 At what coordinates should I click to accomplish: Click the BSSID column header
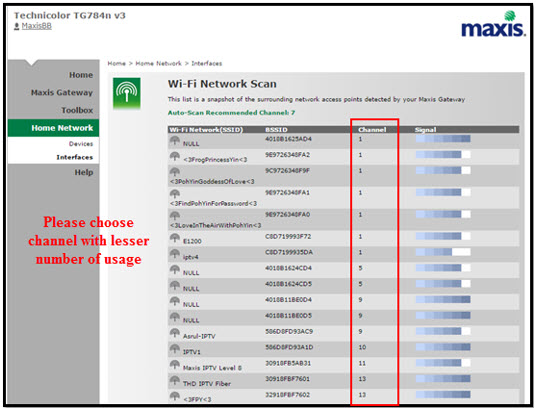pos(276,130)
